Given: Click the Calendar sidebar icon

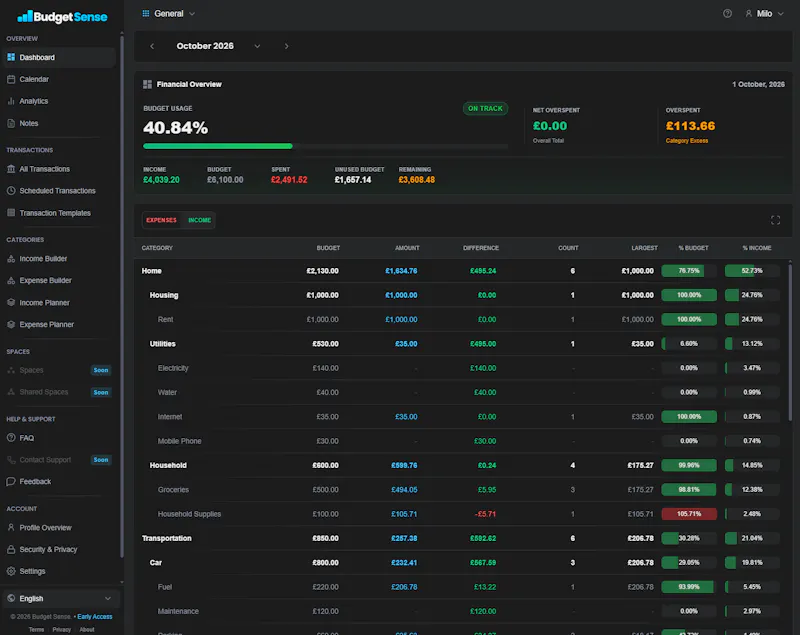Looking at the screenshot, I should point(11,79).
